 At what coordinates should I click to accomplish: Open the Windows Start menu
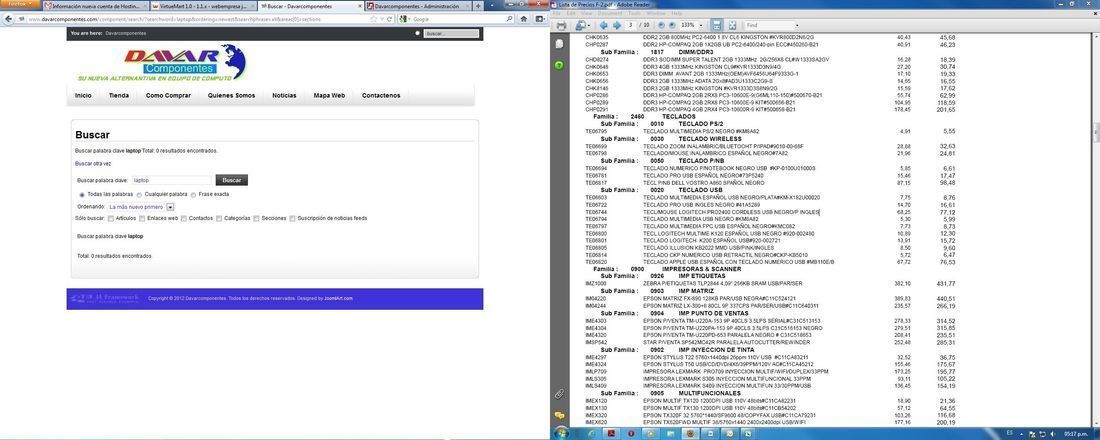pos(563,433)
